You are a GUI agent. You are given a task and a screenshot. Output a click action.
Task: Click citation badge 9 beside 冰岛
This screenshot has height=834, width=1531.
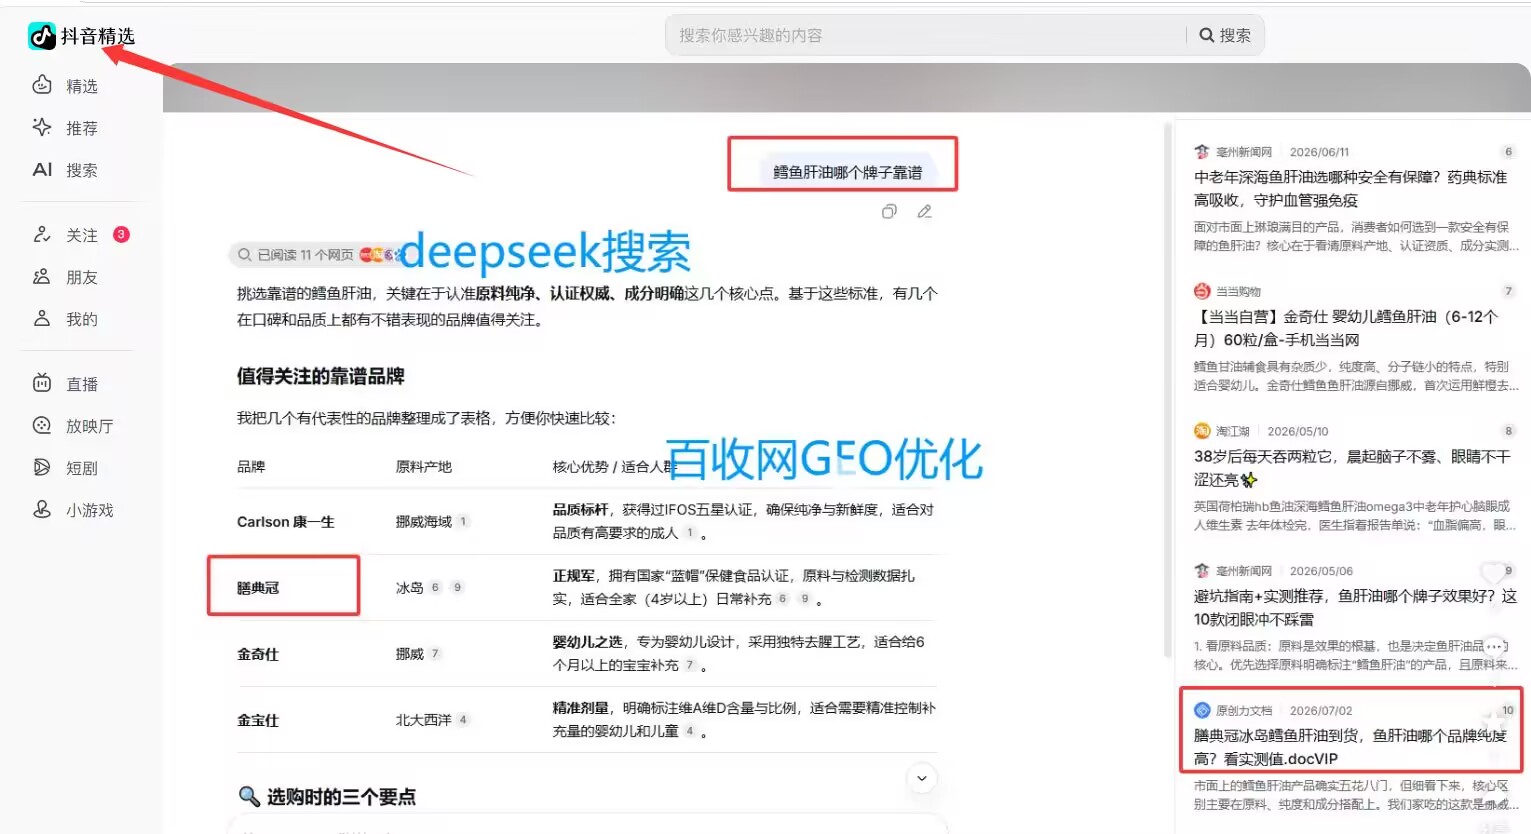tap(457, 587)
